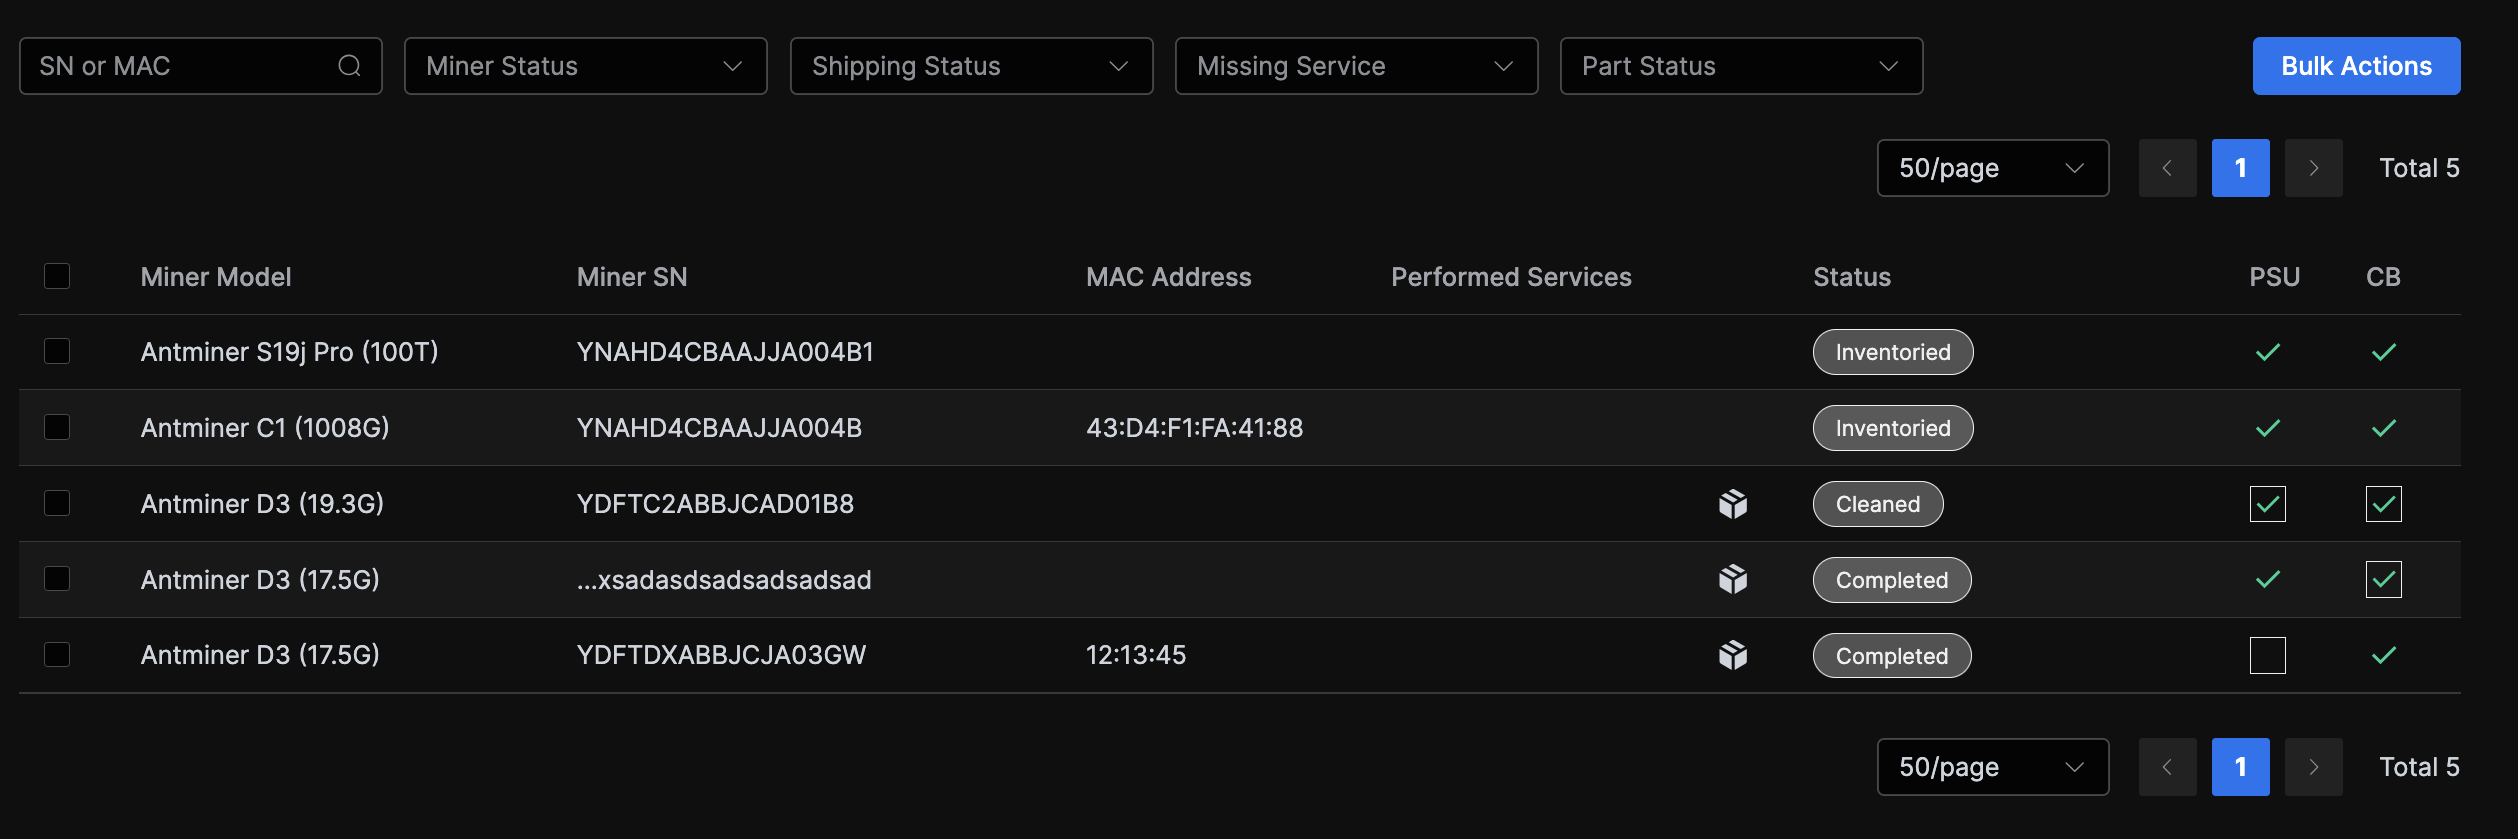Viewport: 2518px width, 839px height.
Task: Click the CB check mark for Antminer C1 (1008G)
Action: (x=2384, y=428)
